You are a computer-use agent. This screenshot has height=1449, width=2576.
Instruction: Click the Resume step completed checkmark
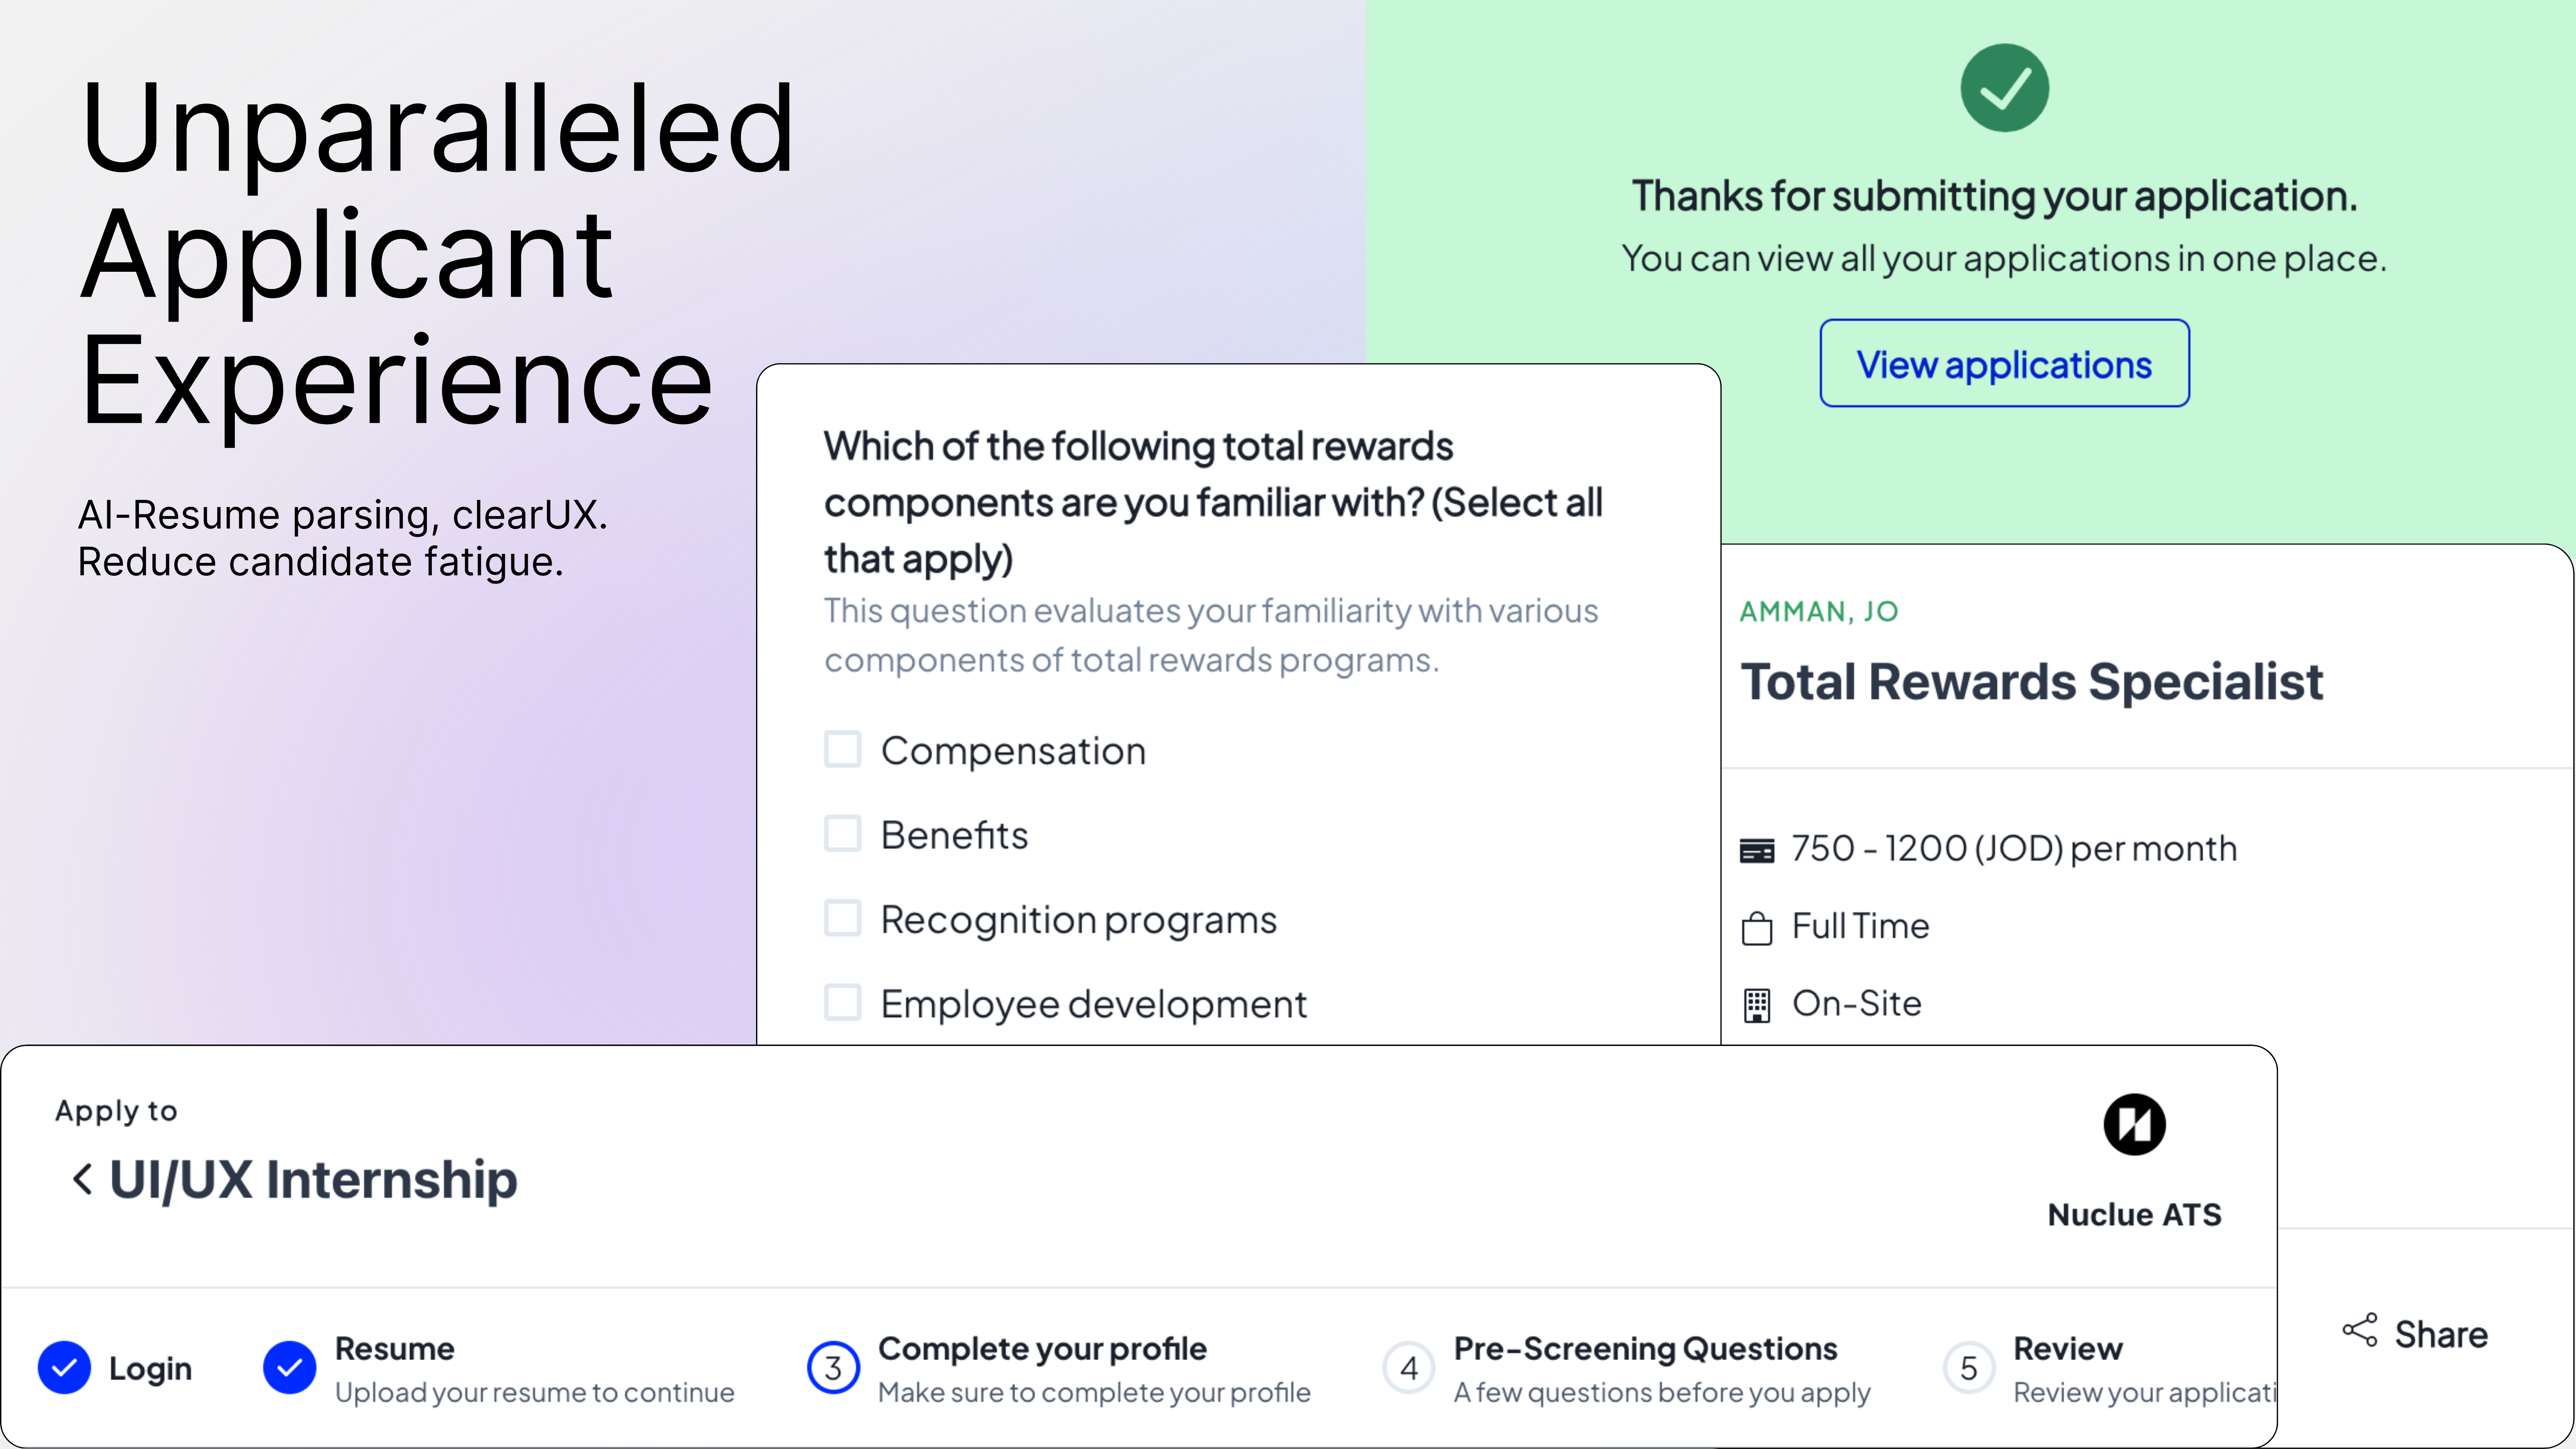[289, 1368]
